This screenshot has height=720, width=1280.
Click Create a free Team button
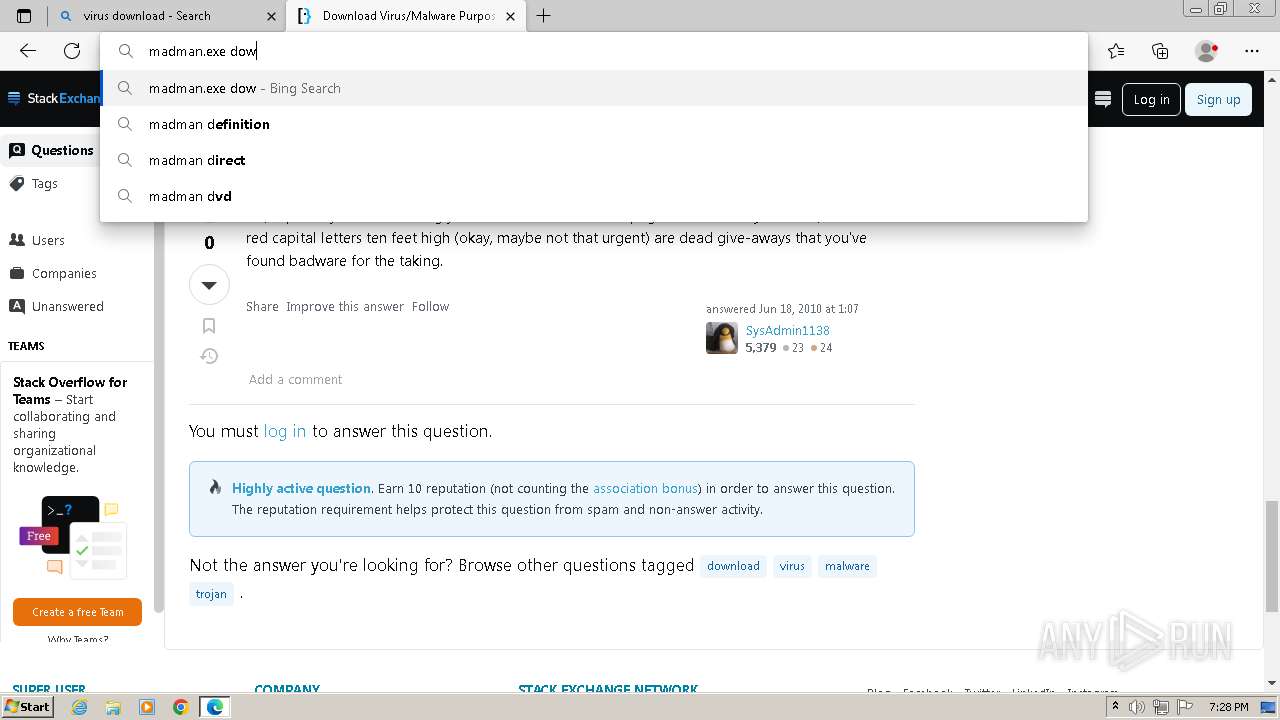pos(77,612)
